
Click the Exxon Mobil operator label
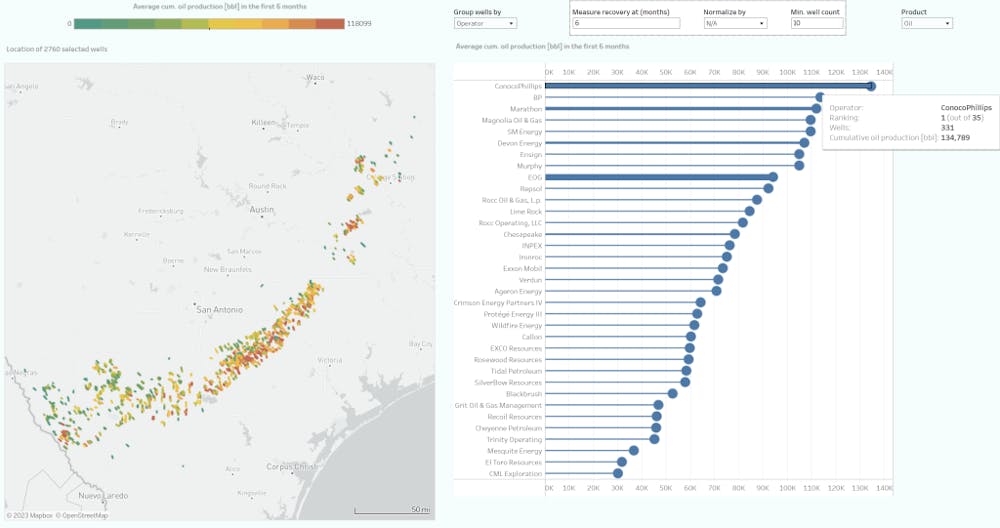tap(522, 268)
